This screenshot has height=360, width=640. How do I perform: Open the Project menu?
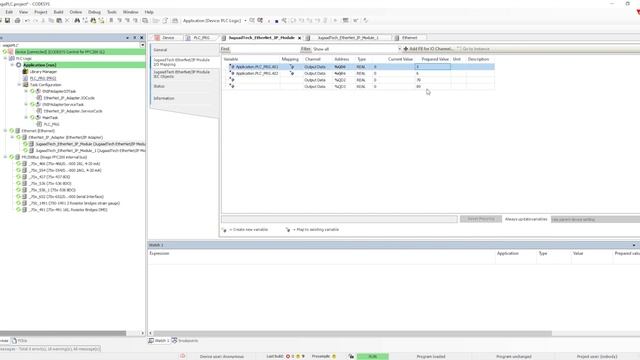click(x=40, y=12)
